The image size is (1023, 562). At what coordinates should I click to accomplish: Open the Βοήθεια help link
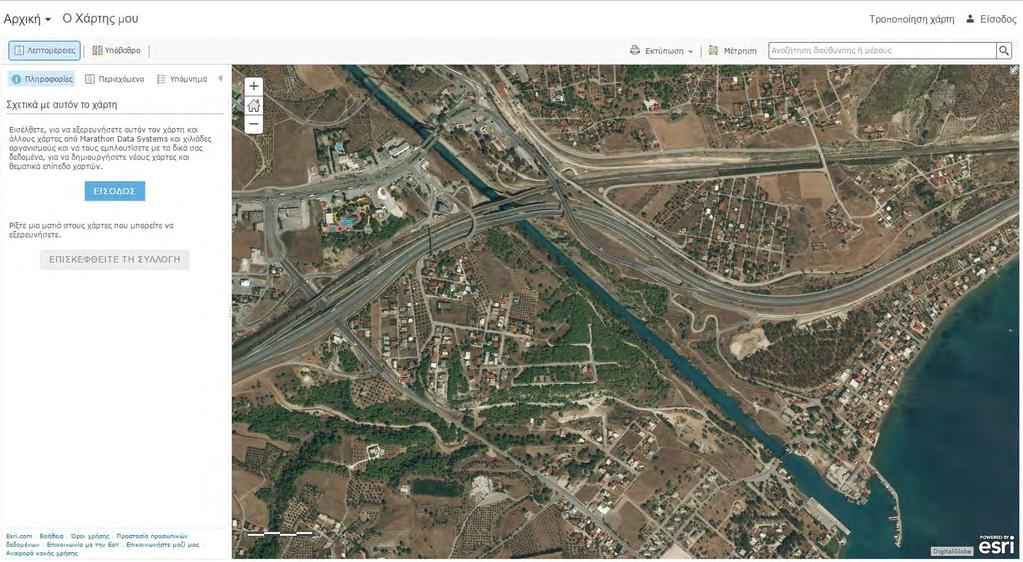52,537
